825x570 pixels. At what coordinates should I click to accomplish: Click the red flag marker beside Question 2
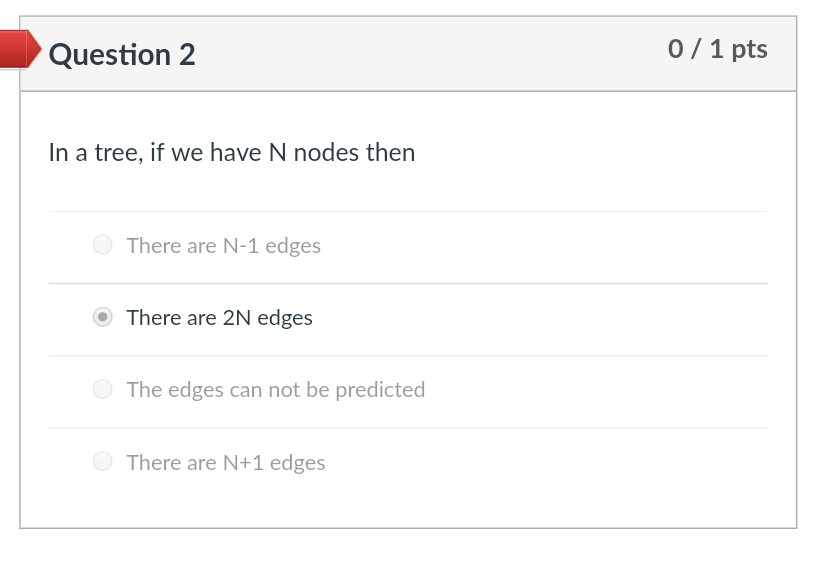18,49
